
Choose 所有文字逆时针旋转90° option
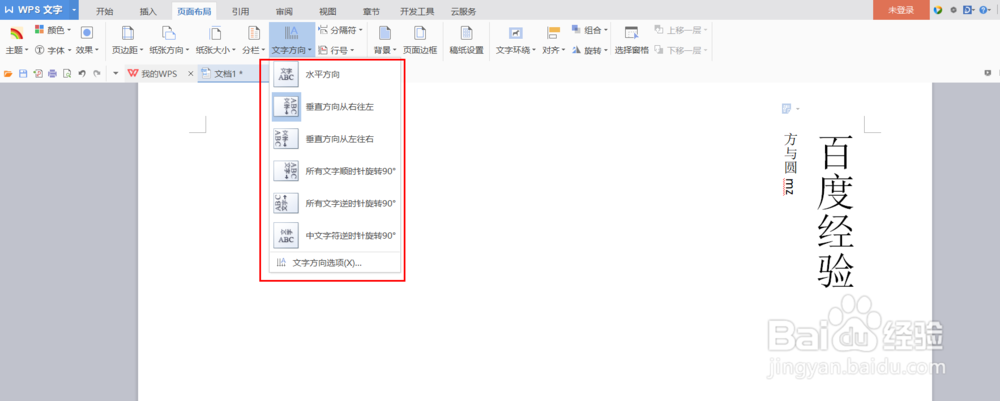335,203
